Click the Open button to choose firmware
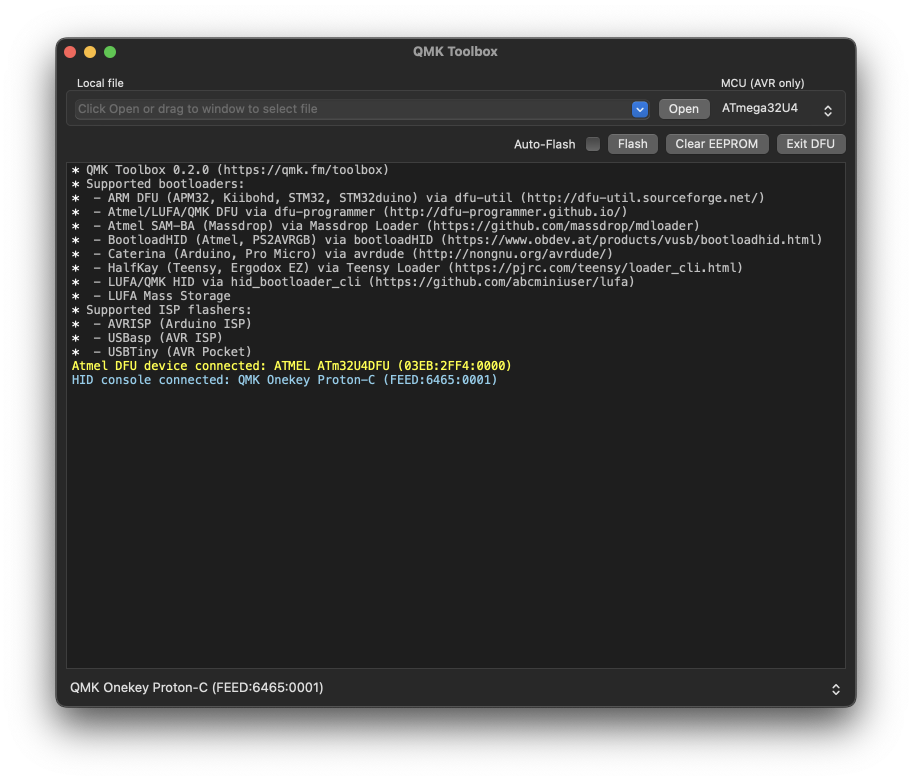This screenshot has width=912, height=781. [683, 109]
